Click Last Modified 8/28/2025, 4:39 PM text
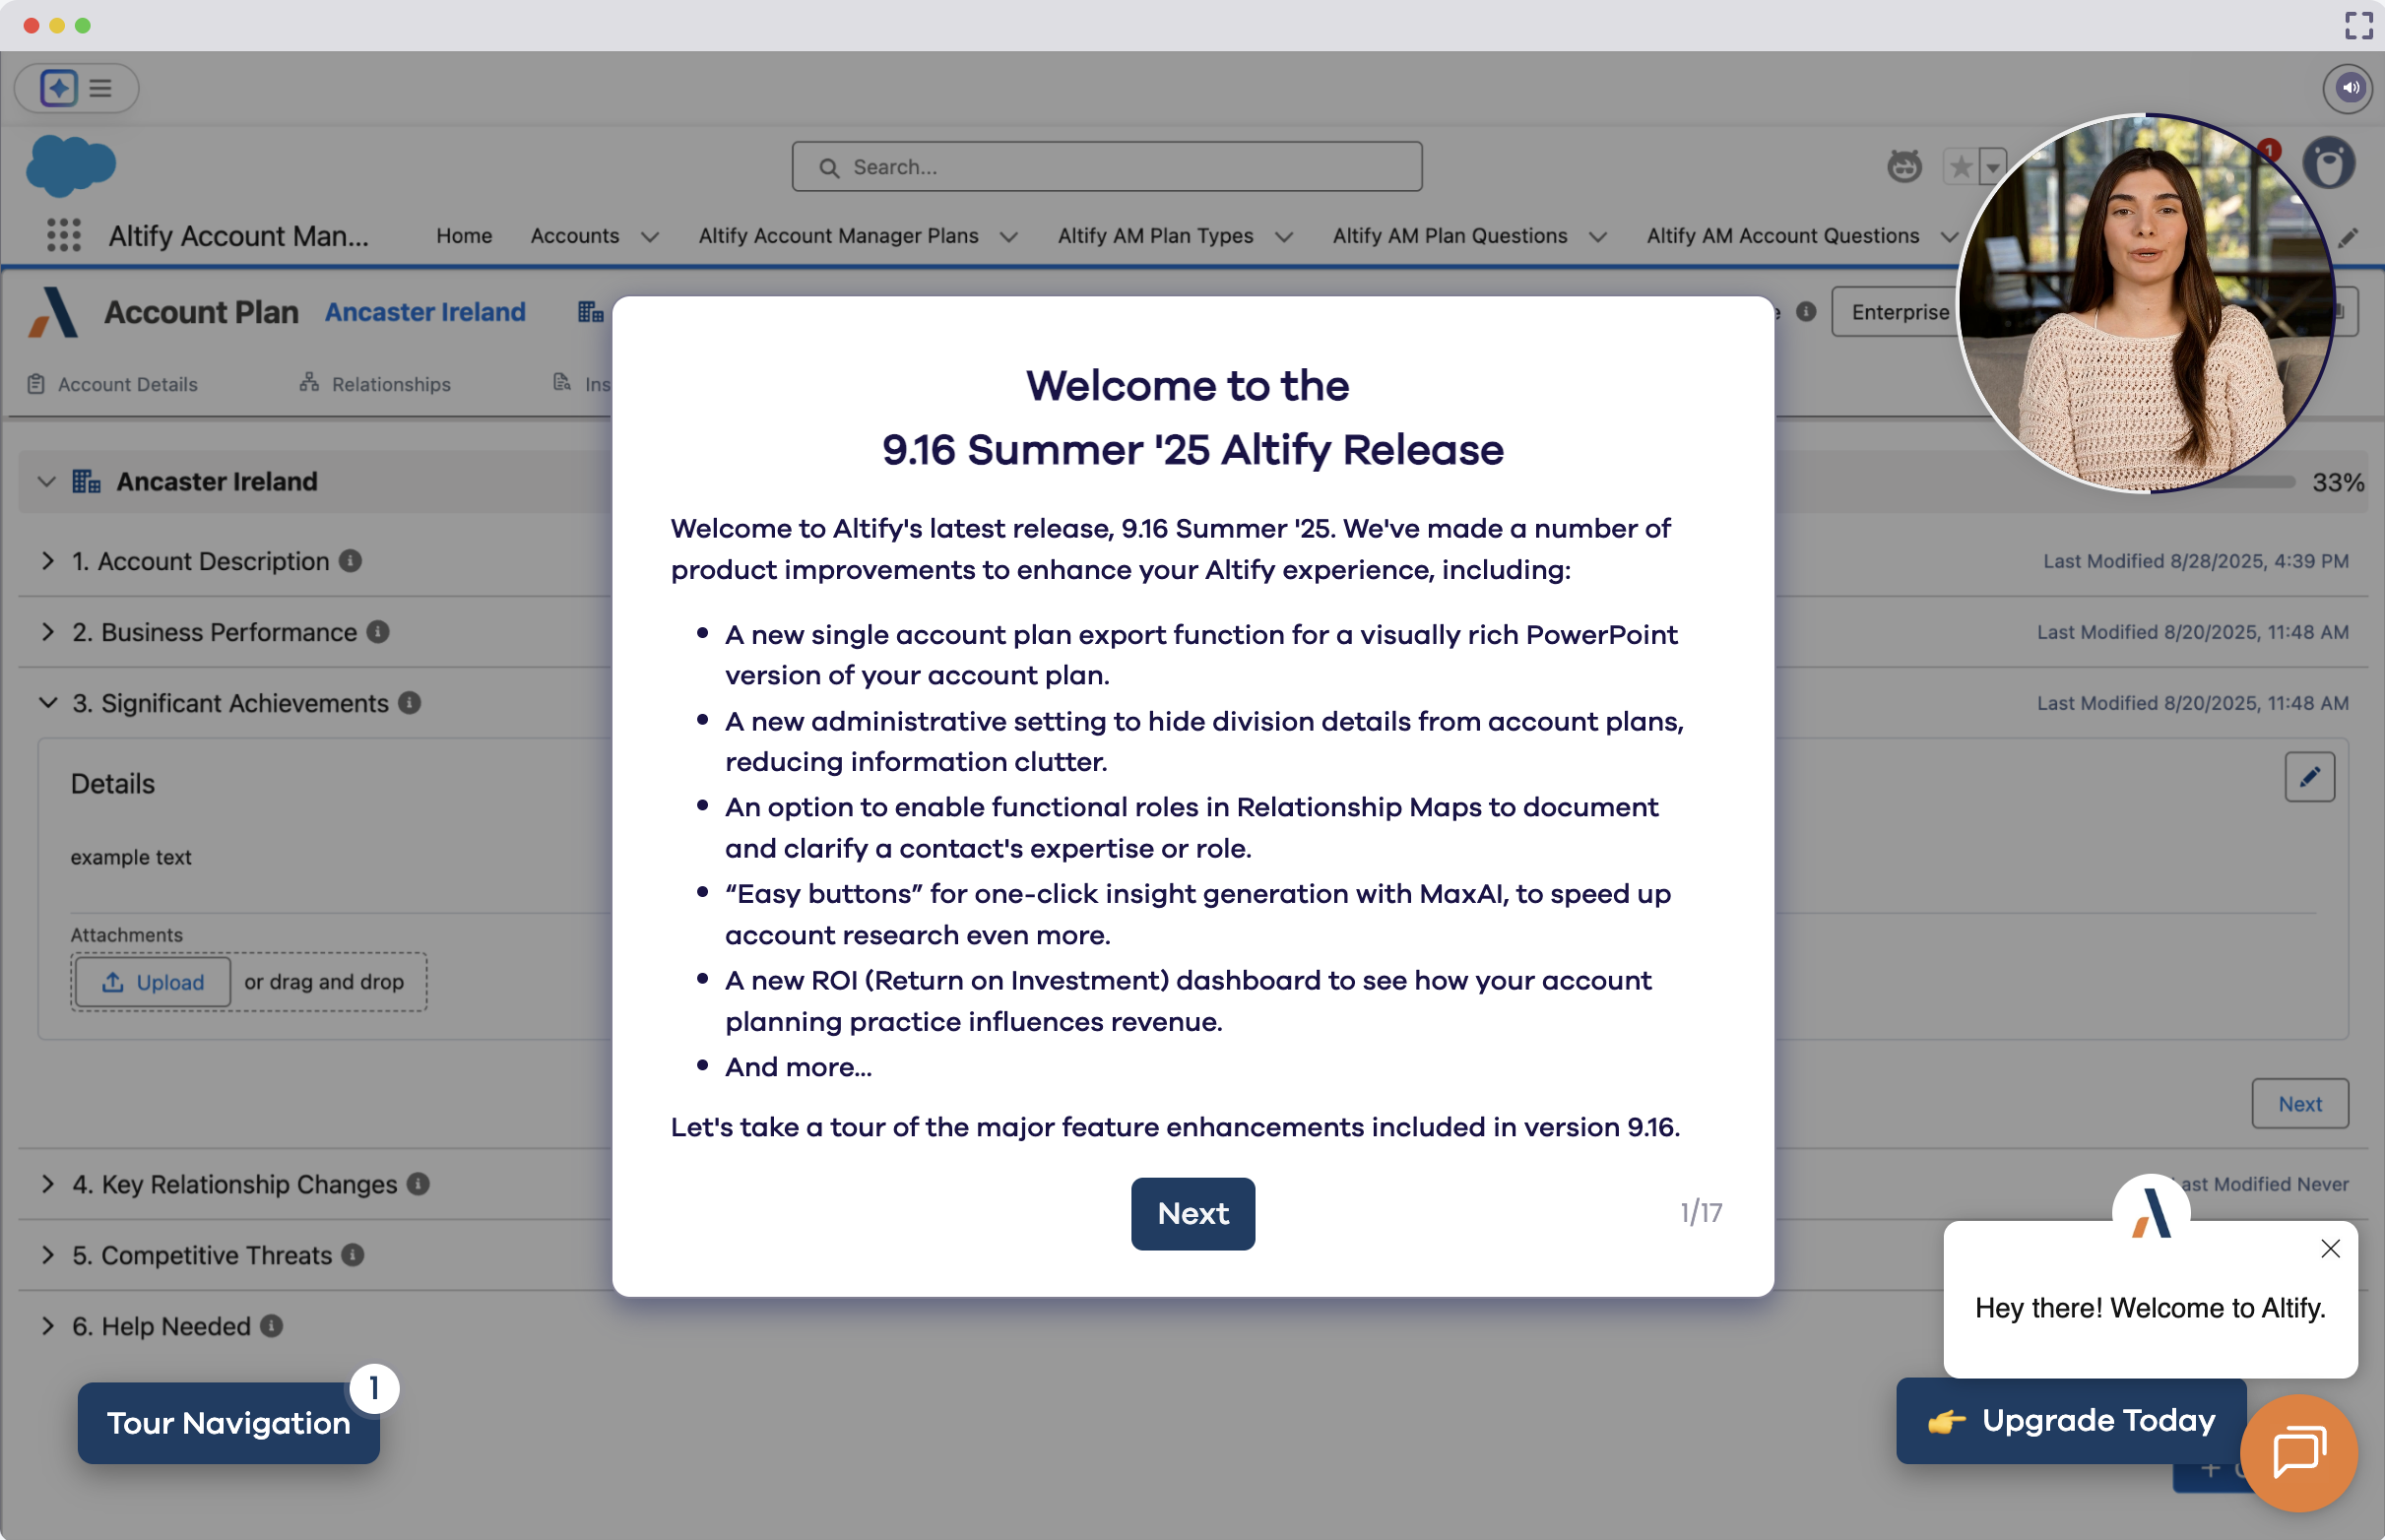 2195,561
